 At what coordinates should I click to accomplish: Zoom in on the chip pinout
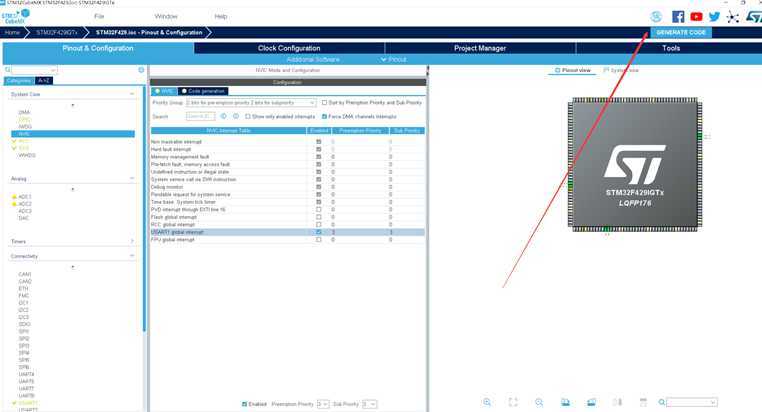tap(487, 402)
